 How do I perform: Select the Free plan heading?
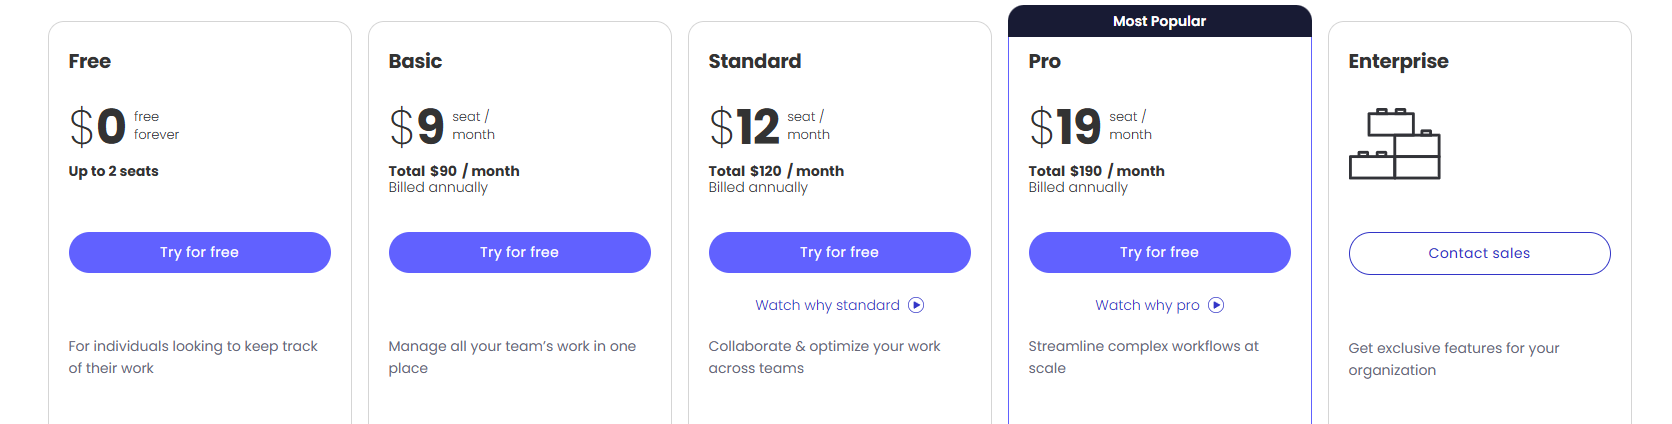(90, 61)
